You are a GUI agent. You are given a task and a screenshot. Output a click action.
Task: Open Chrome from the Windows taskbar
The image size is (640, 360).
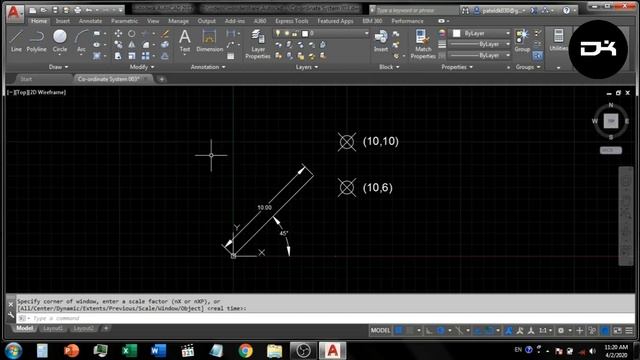click(245, 351)
